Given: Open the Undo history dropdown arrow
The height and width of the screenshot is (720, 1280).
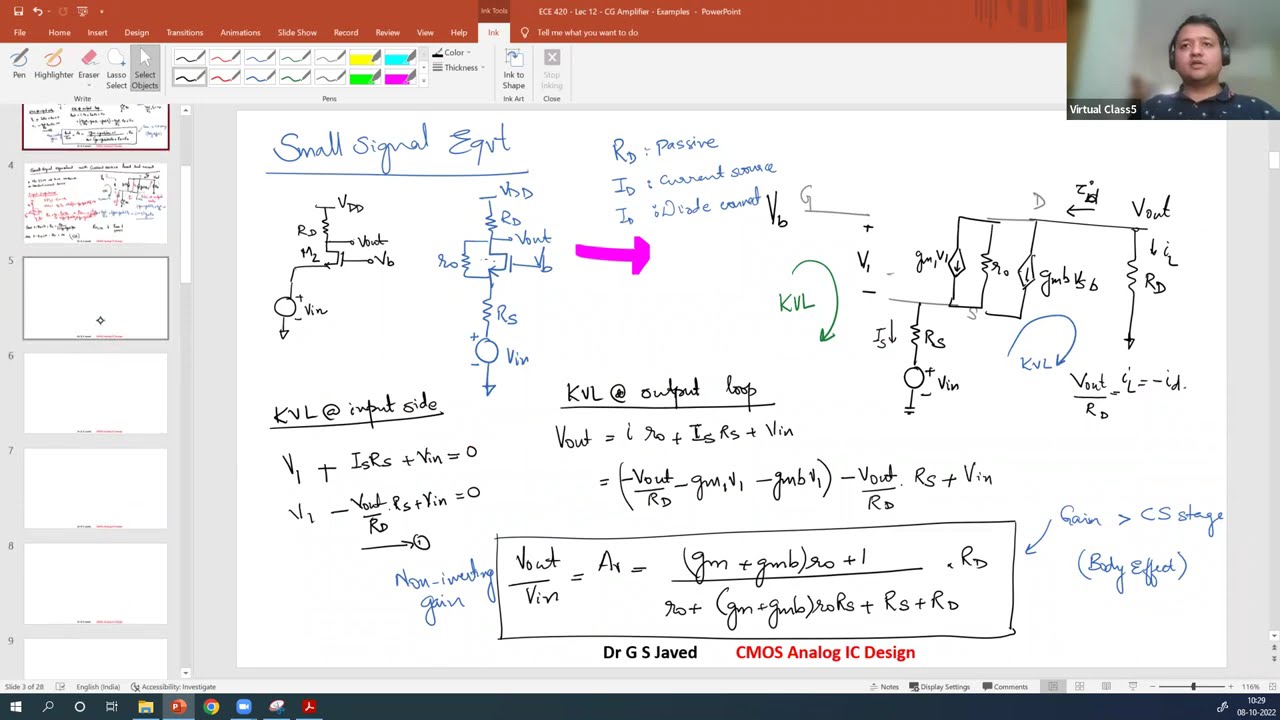Looking at the screenshot, I should coord(49,11).
